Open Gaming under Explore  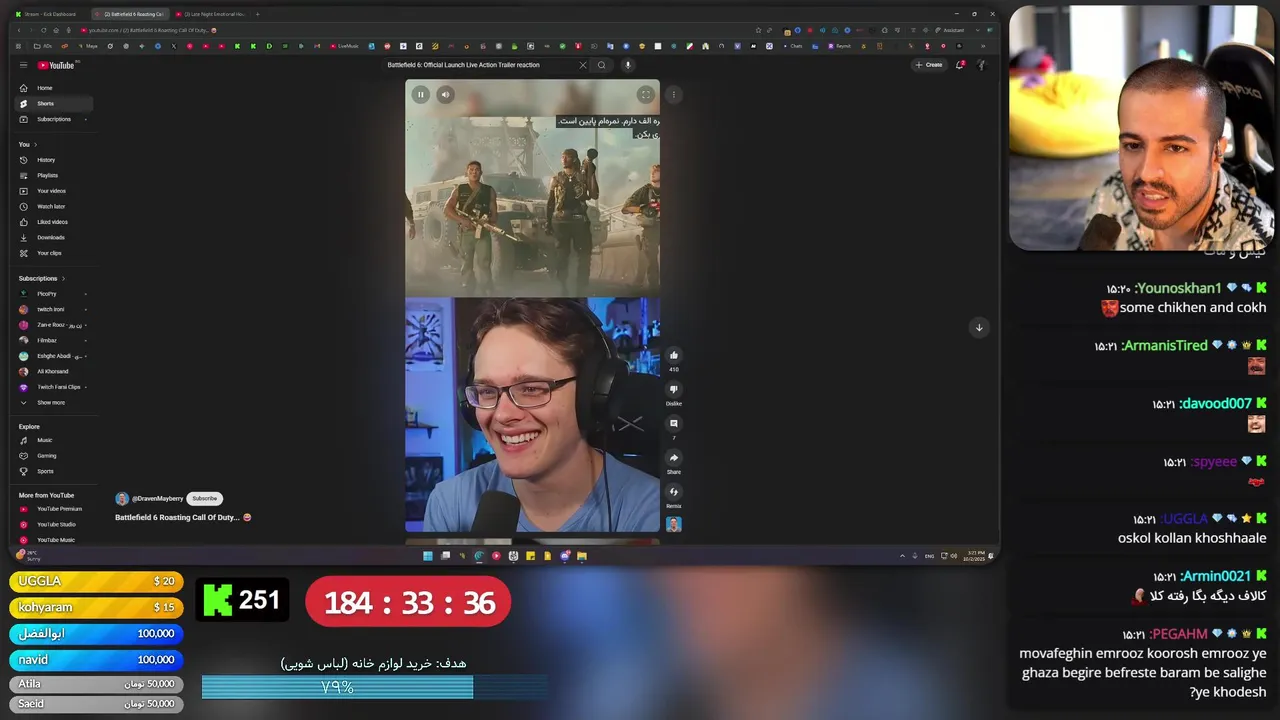(54, 456)
